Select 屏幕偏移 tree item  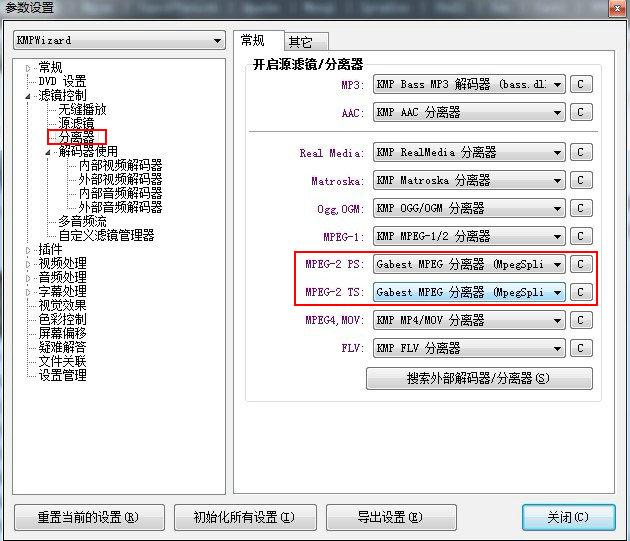click(x=62, y=334)
